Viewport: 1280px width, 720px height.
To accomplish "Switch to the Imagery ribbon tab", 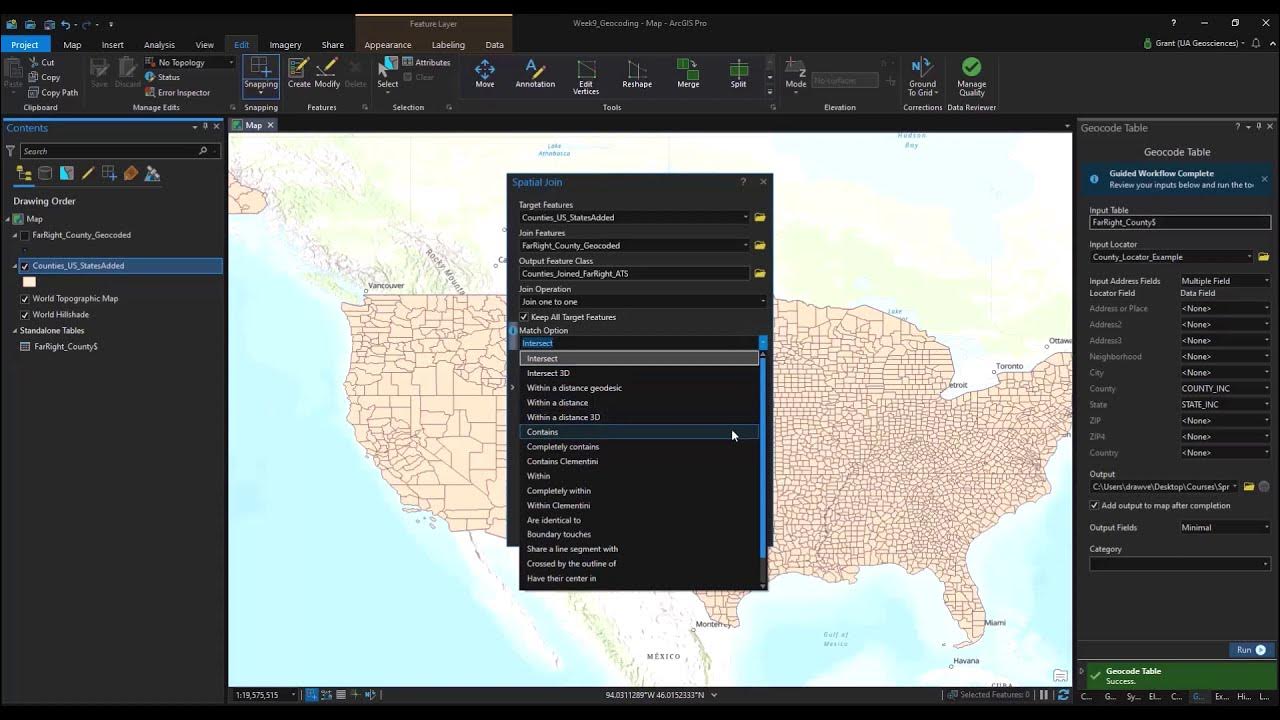I will [285, 44].
